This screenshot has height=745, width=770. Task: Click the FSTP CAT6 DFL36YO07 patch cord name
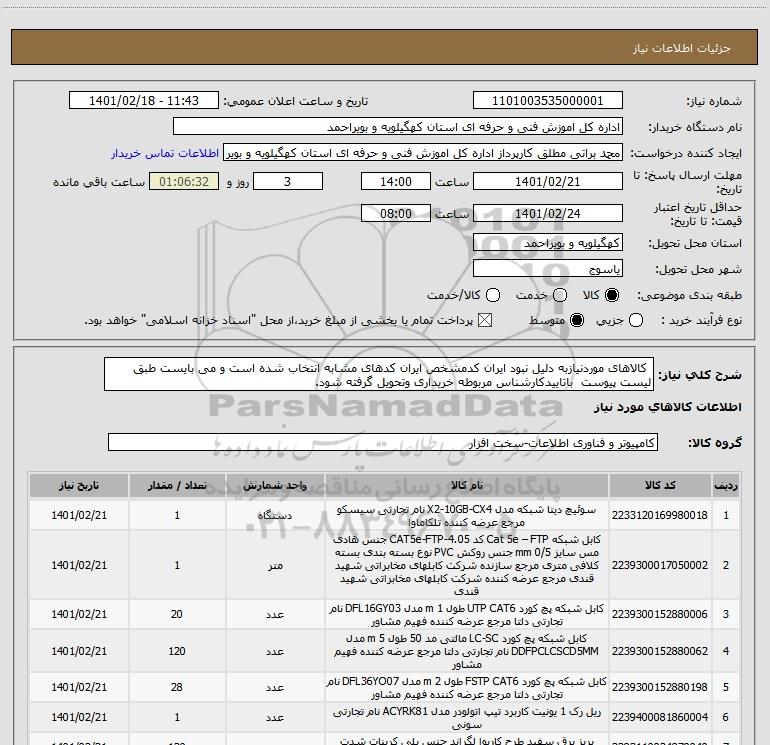point(467,688)
